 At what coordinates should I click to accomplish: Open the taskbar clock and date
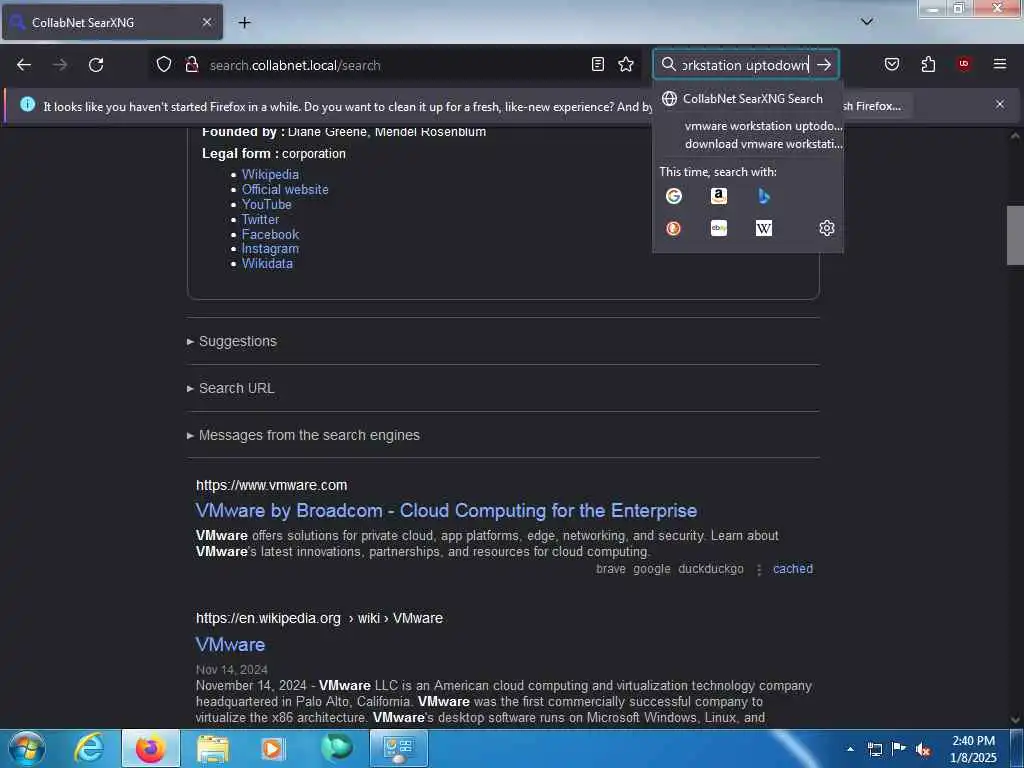pos(973,749)
